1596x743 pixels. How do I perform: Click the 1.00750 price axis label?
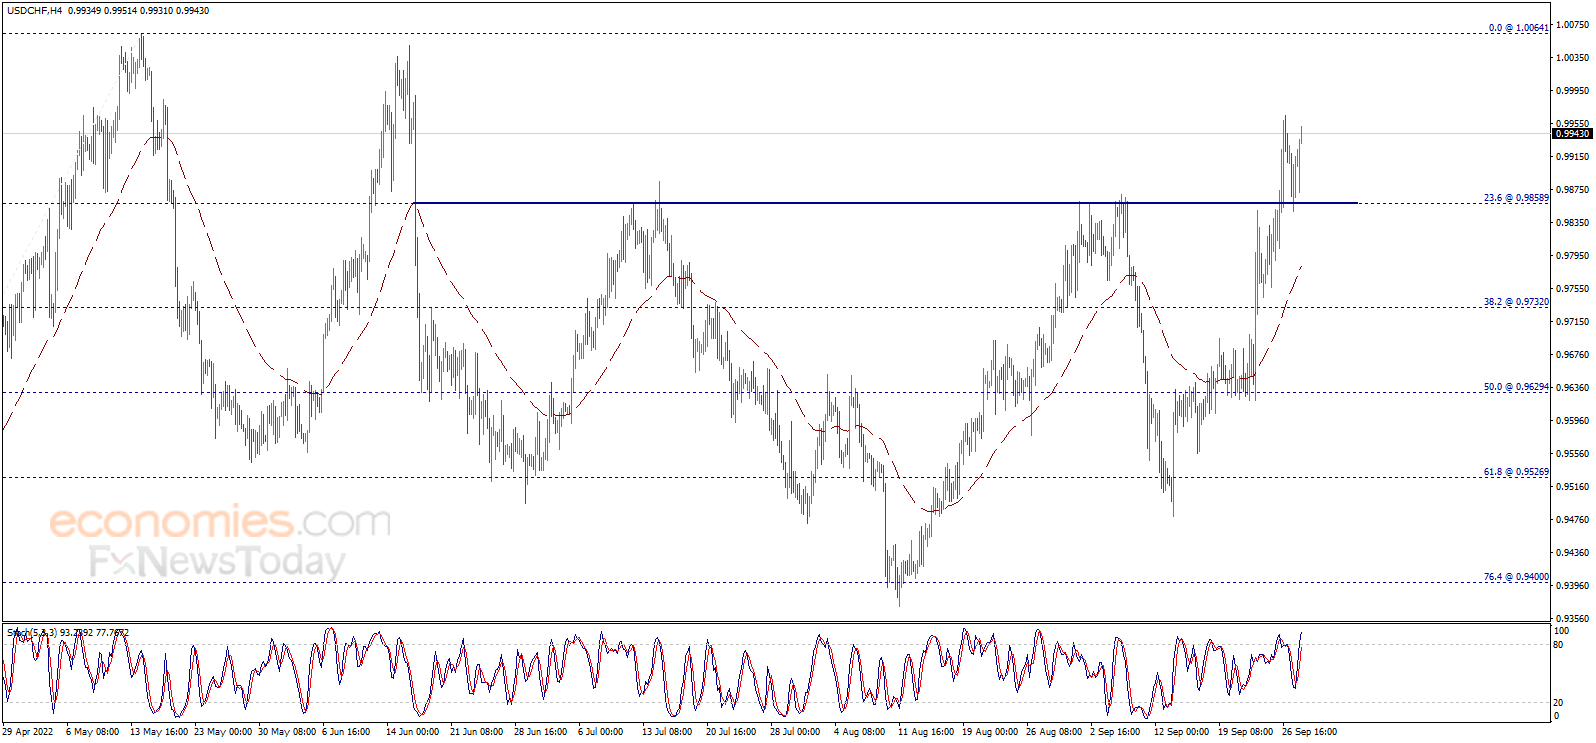point(1572,25)
